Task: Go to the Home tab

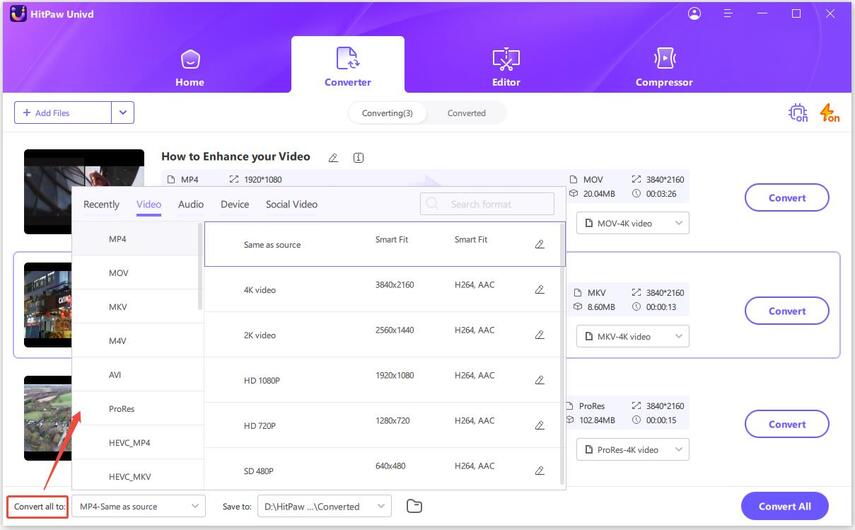Action: coord(190,66)
